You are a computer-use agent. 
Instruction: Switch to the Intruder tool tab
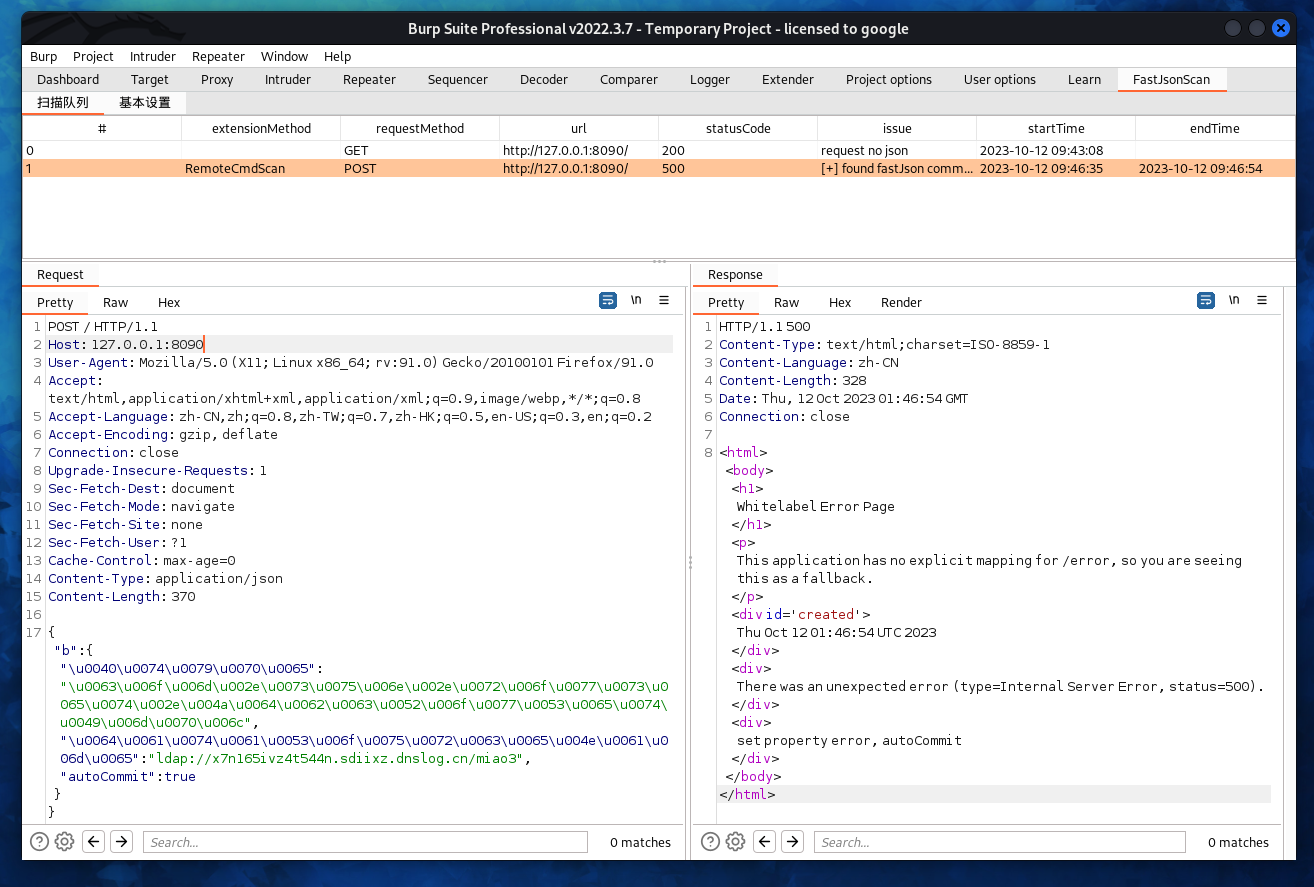288,80
